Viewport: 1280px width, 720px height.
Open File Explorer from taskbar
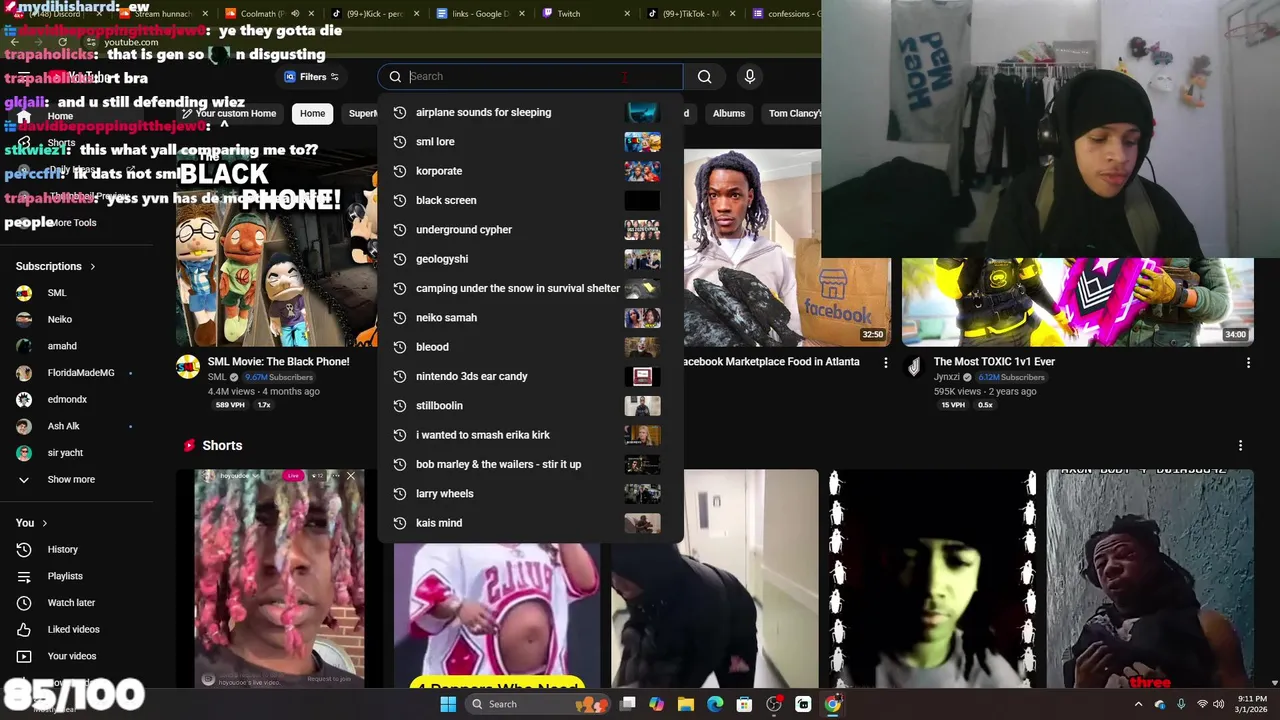(x=686, y=704)
